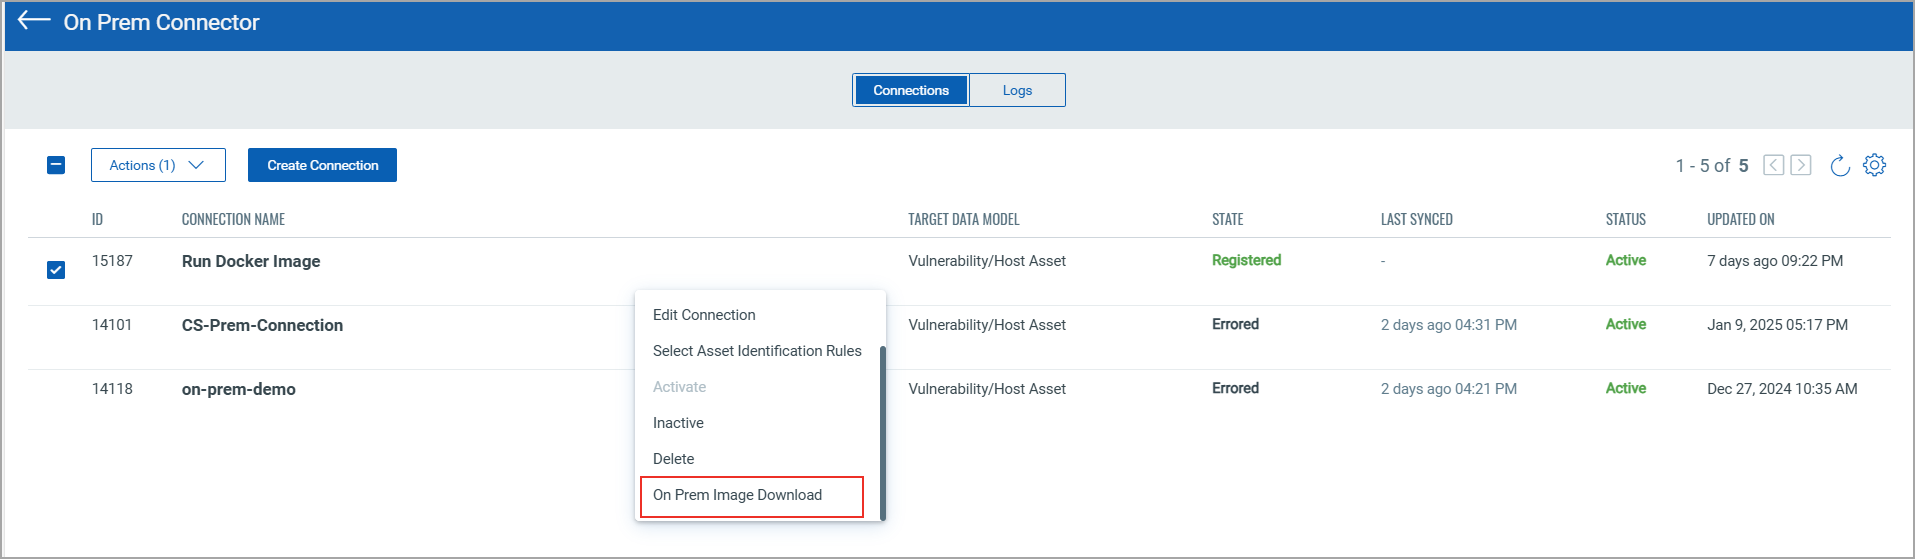
Task: Choose Edit Connection from the menu
Action: 704,315
